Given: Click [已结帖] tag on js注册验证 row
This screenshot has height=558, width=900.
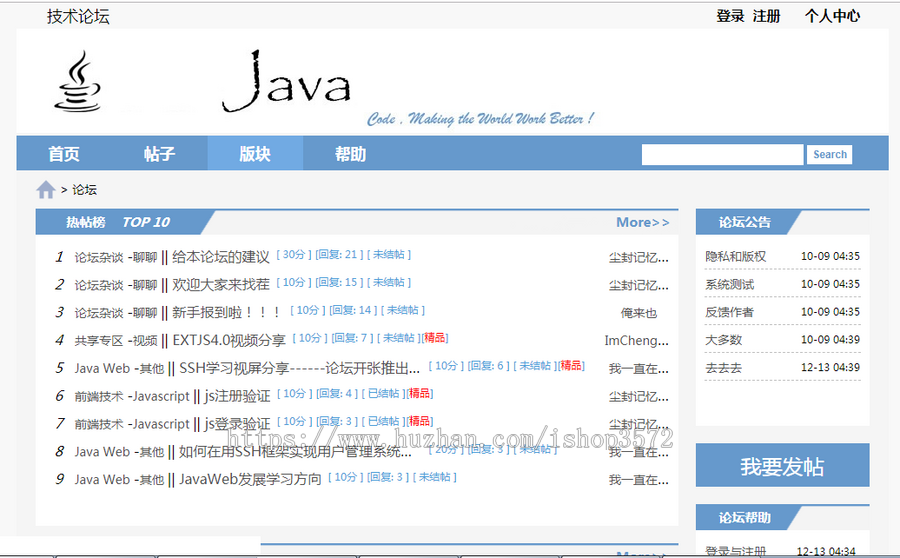Looking at the screenshot, I should [383, 393].
